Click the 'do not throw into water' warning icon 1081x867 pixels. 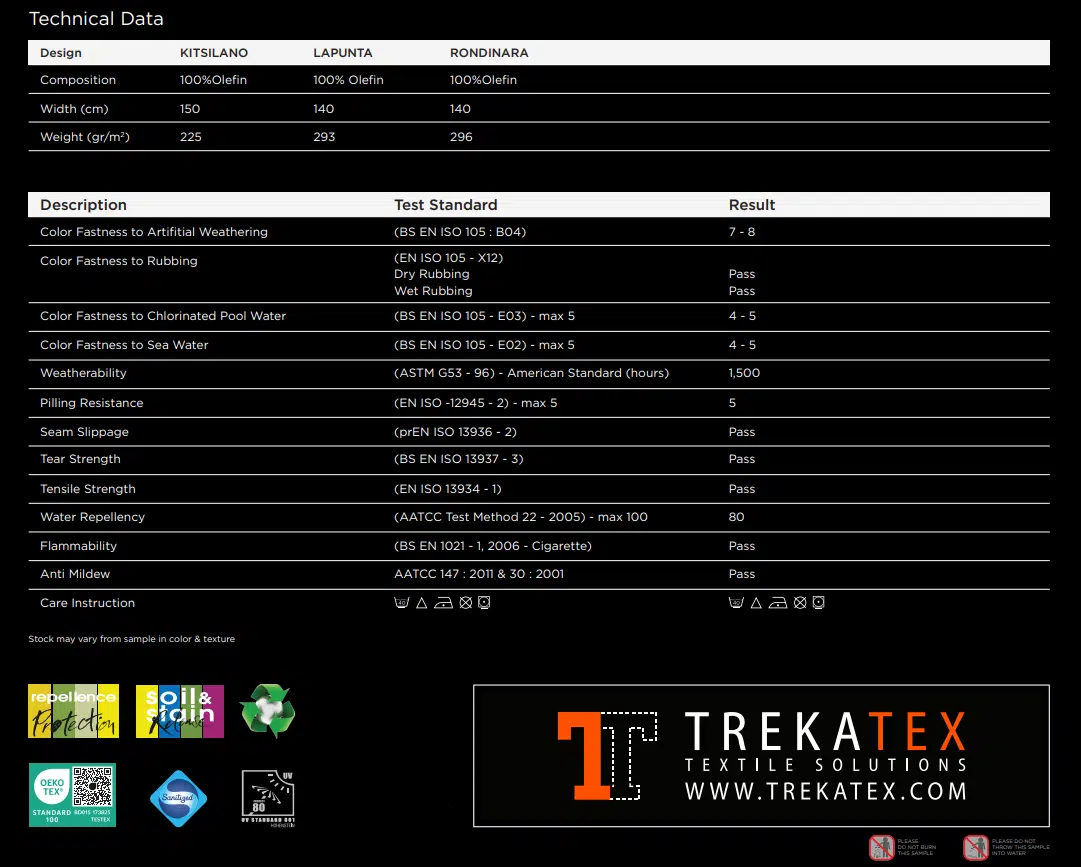click(x=975, y=847)
